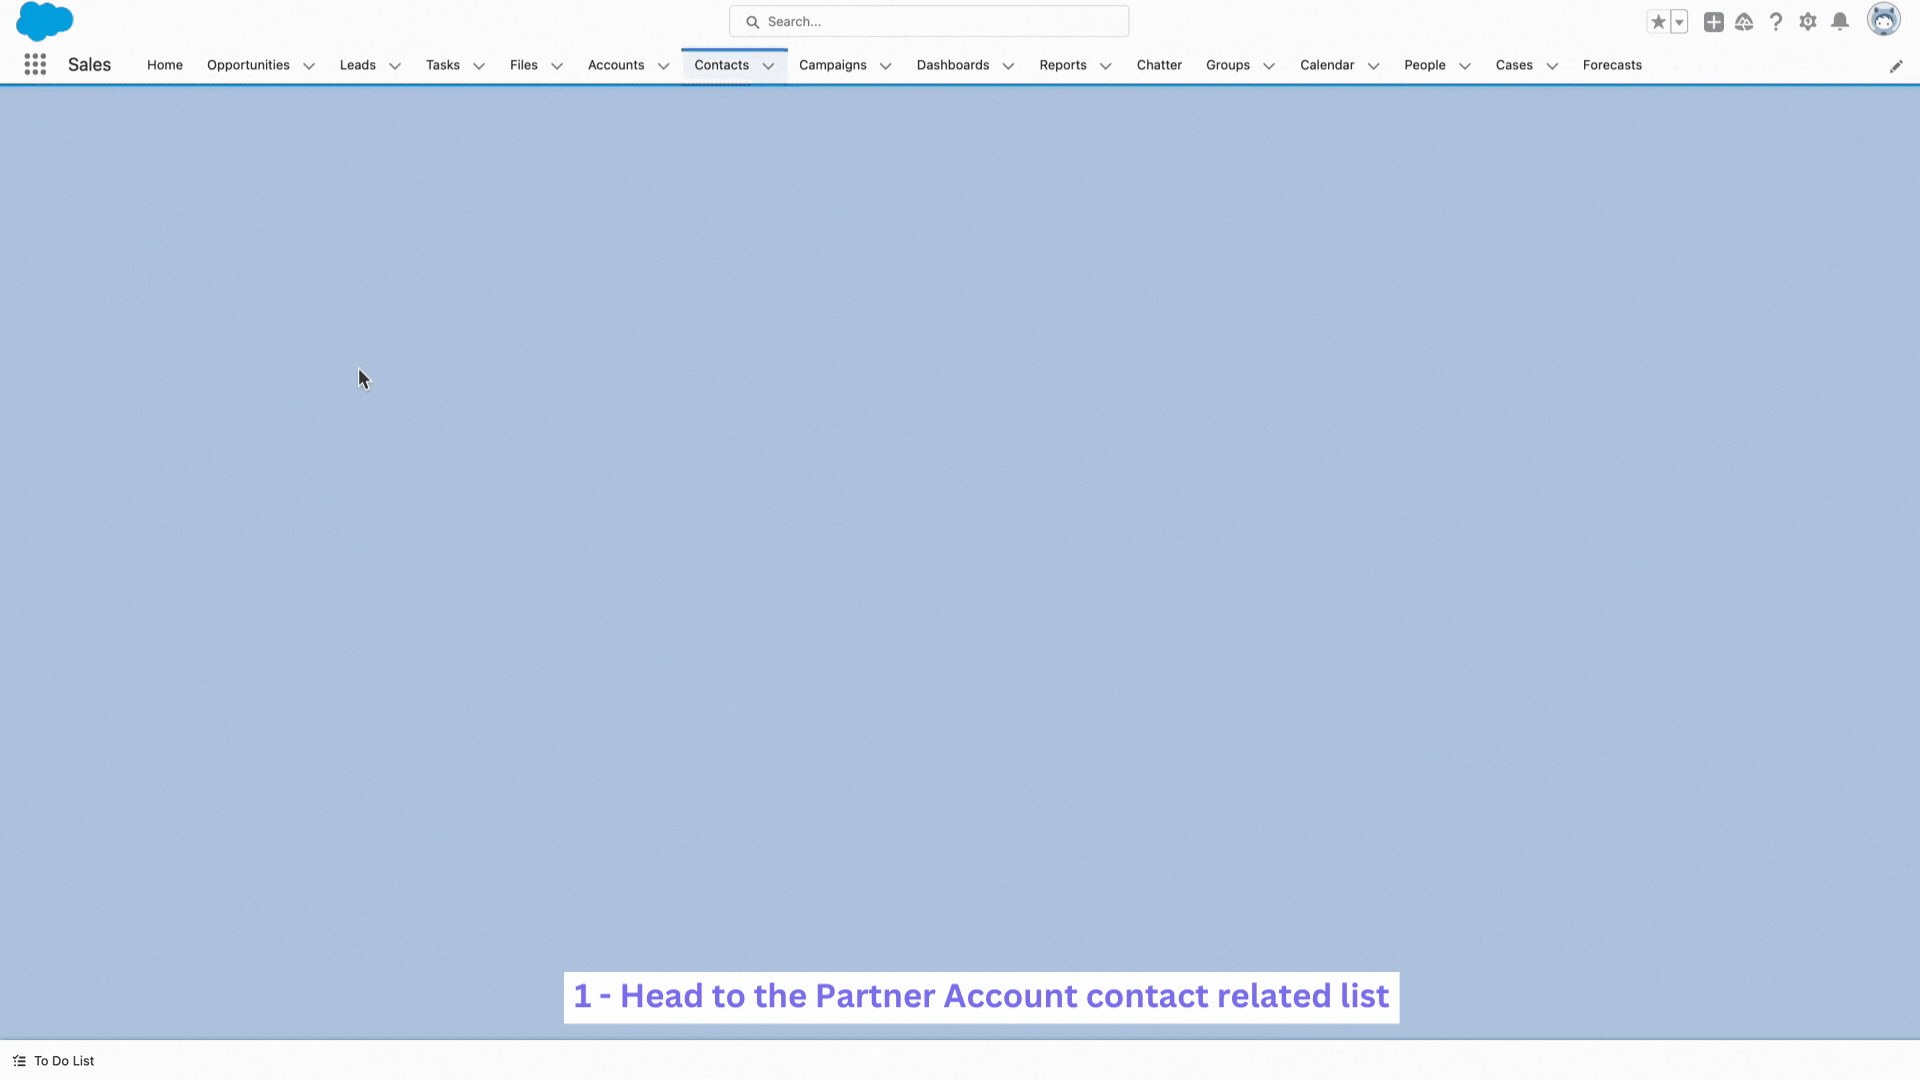Toggle the Contacts navigation dropdown
This screenshot has width=1920, height=1080.
[769, 65]
